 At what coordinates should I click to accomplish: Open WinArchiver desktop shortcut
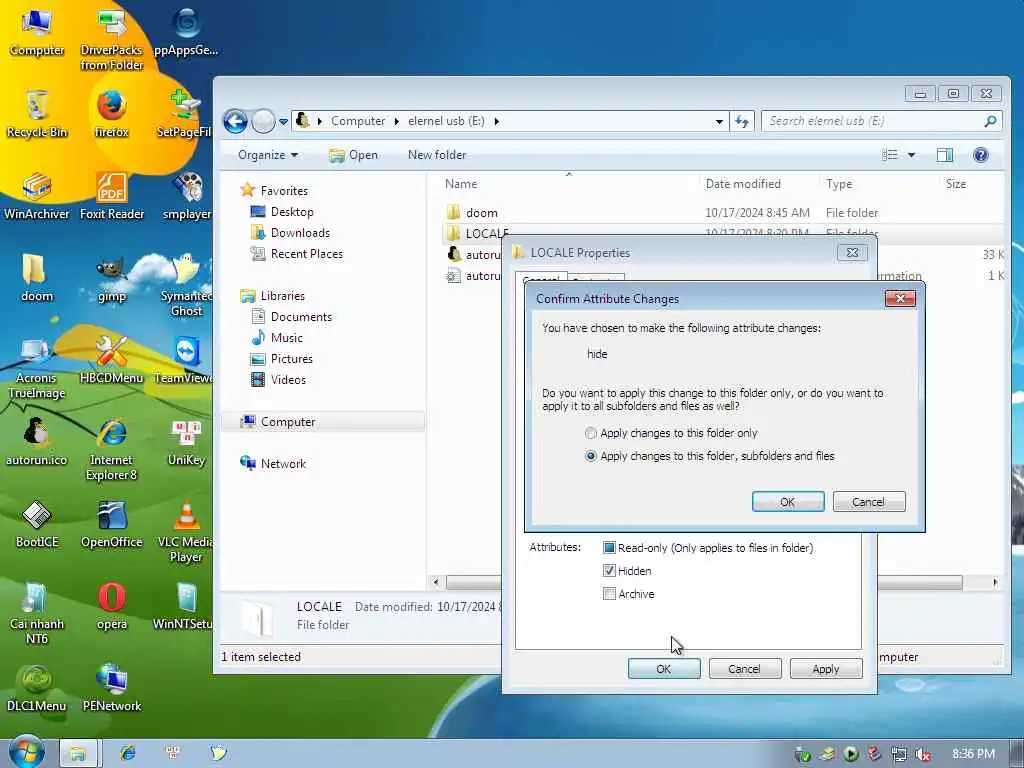(37, 196)
